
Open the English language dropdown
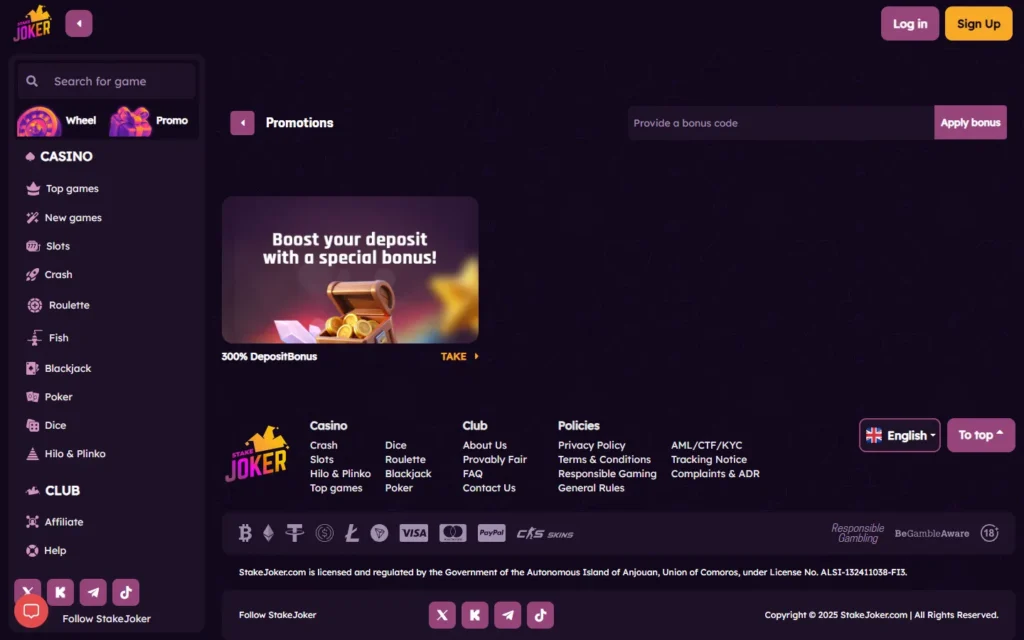tap(899, 435)
